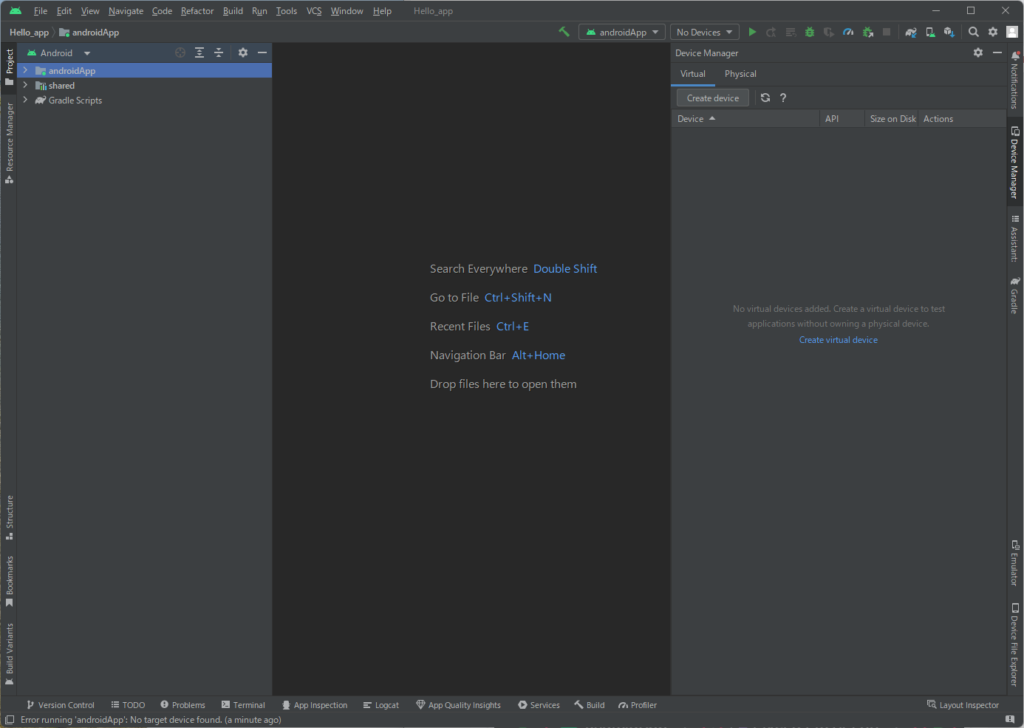This screenshot has width=1024, height=728.
Task: Switch to the Physical tab
Action: (740, 74)
